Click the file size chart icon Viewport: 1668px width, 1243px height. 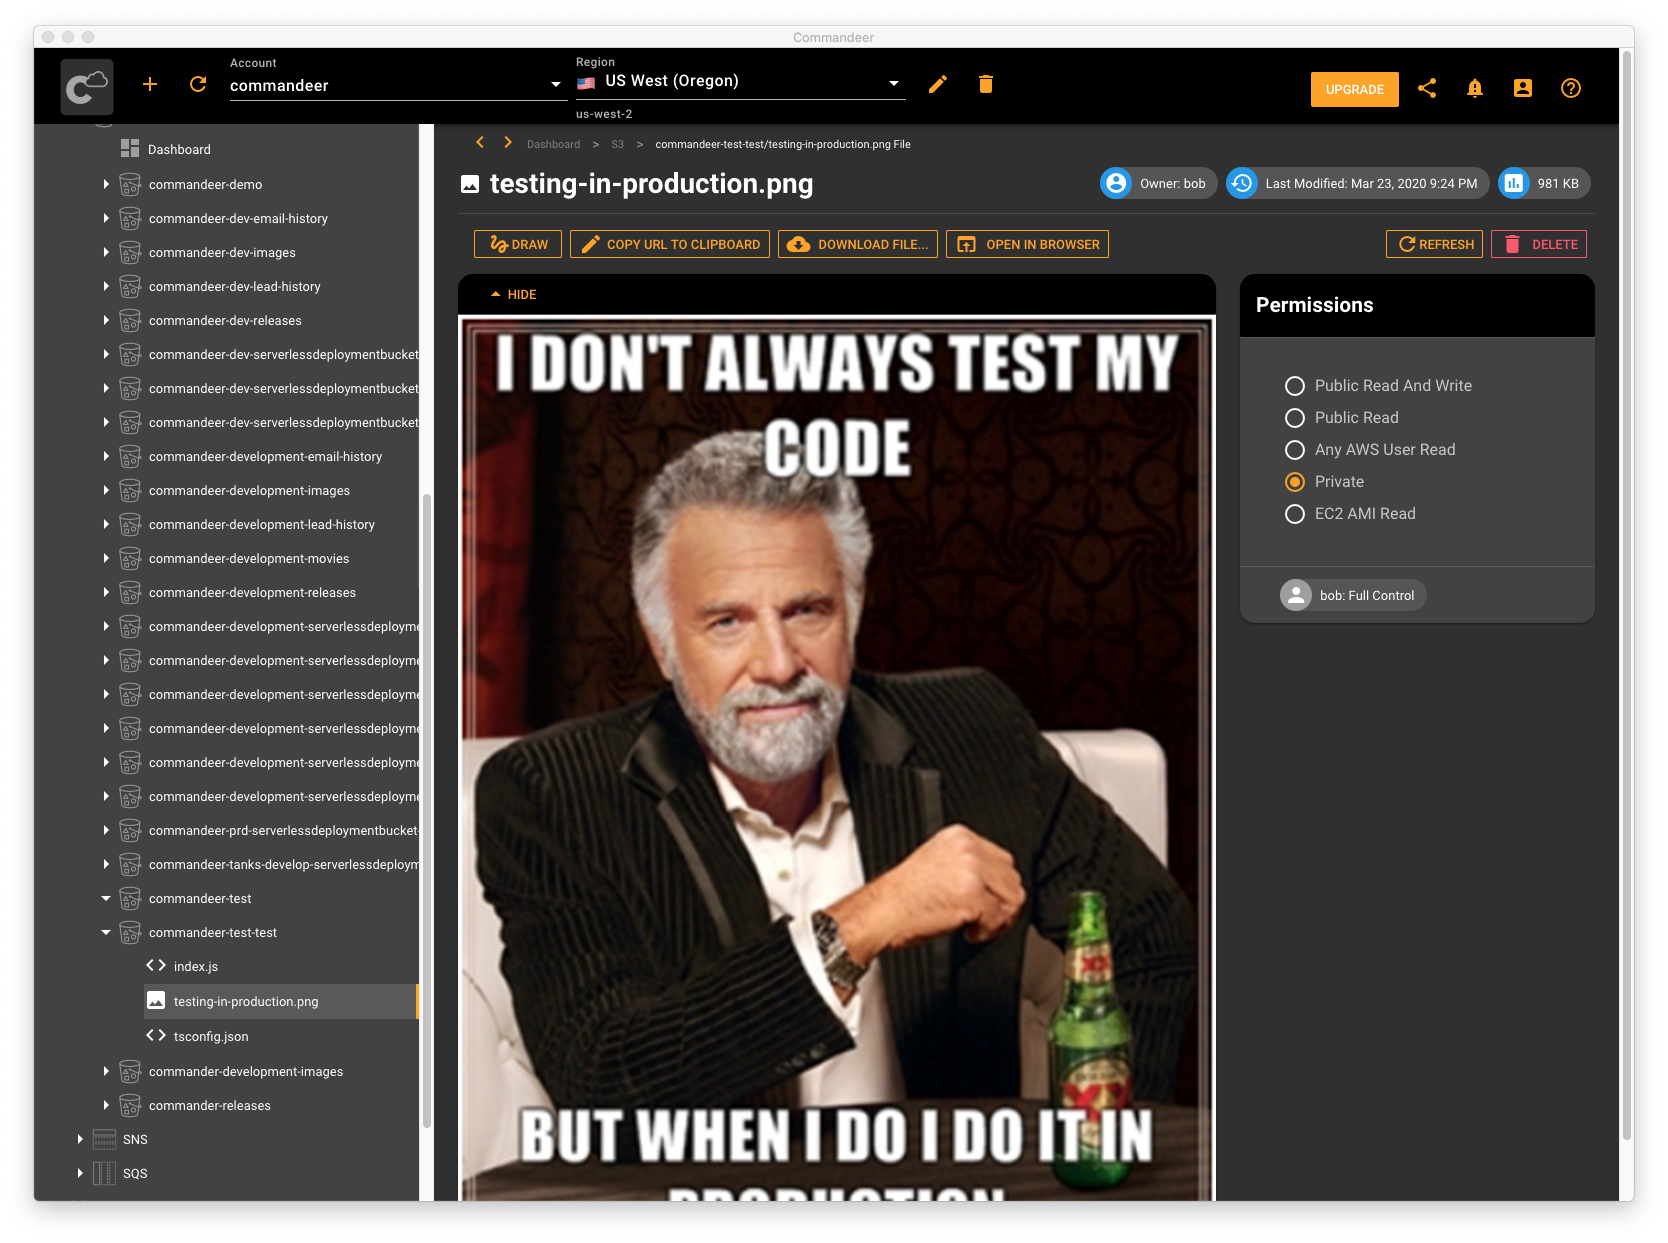[x=1514, y=183]
